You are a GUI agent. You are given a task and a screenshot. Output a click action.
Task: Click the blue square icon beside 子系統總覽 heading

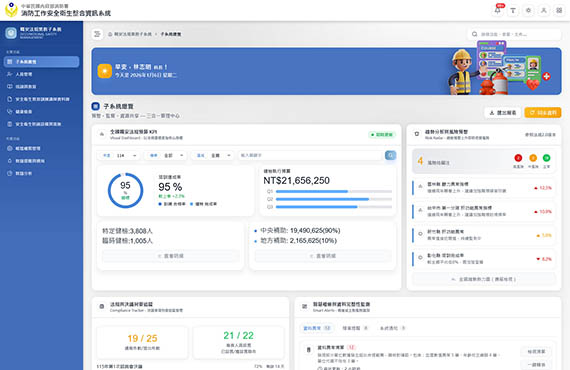click(96, 106)
